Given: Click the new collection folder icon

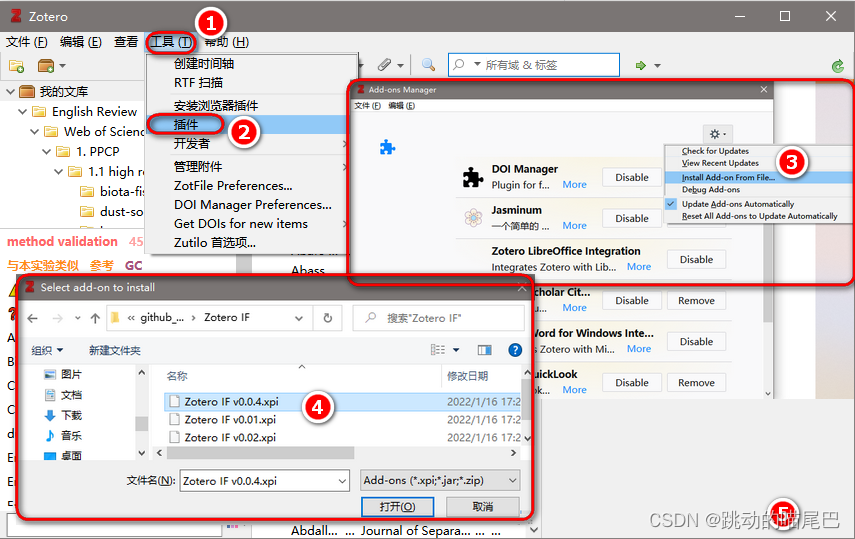Looking at the screenshot, I should coord(16,66).
